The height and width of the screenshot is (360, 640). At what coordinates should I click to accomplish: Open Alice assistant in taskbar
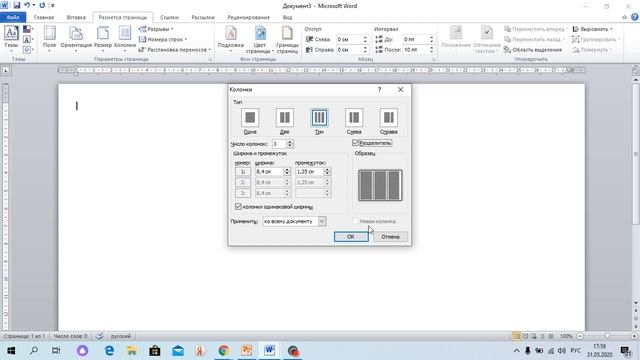82,351
